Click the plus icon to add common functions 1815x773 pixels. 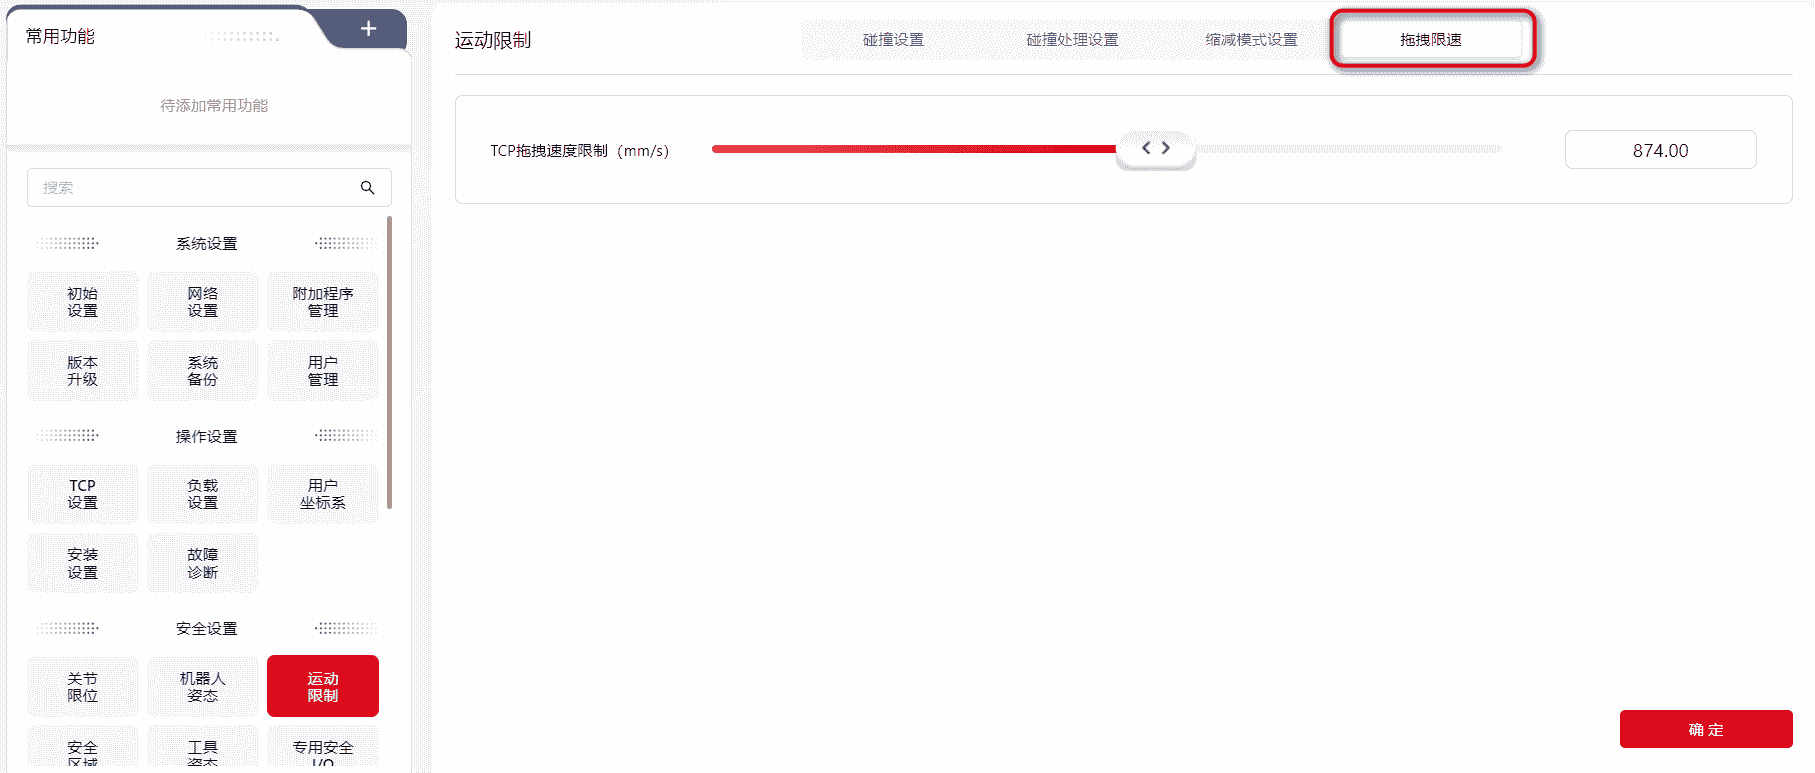coord(368,29)
